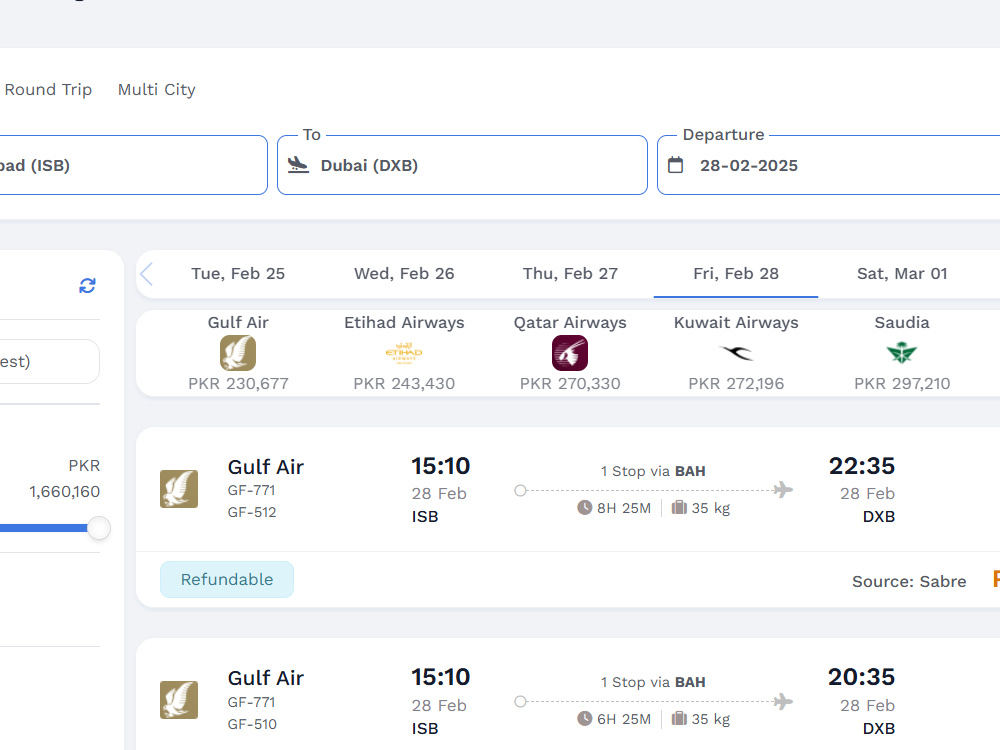
Task: Click Gulf Air logo on GF-510 flight card
Action: coord(179,700)
